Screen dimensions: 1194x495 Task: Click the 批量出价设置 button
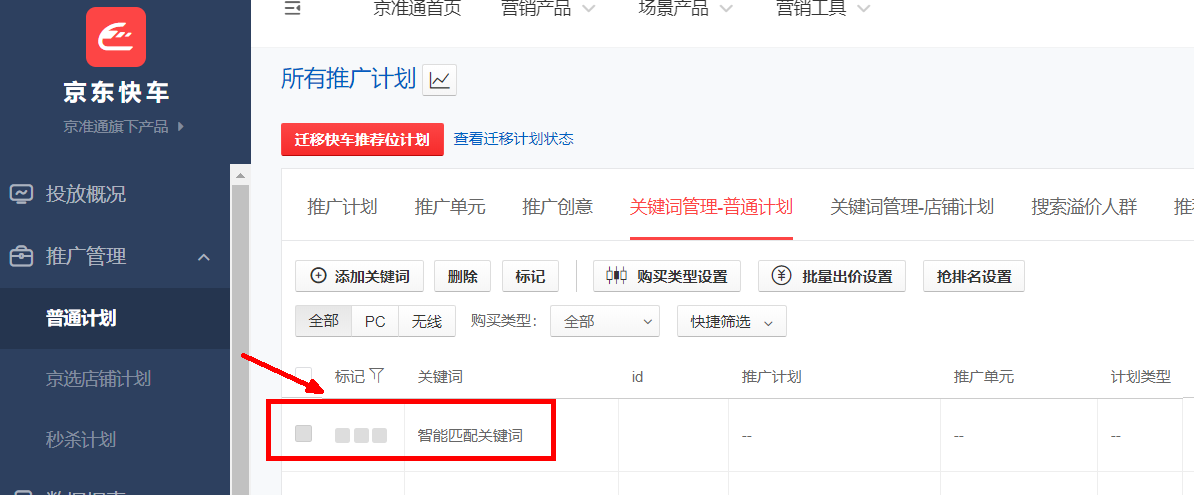pyautogui.click(x=832, y=276)
